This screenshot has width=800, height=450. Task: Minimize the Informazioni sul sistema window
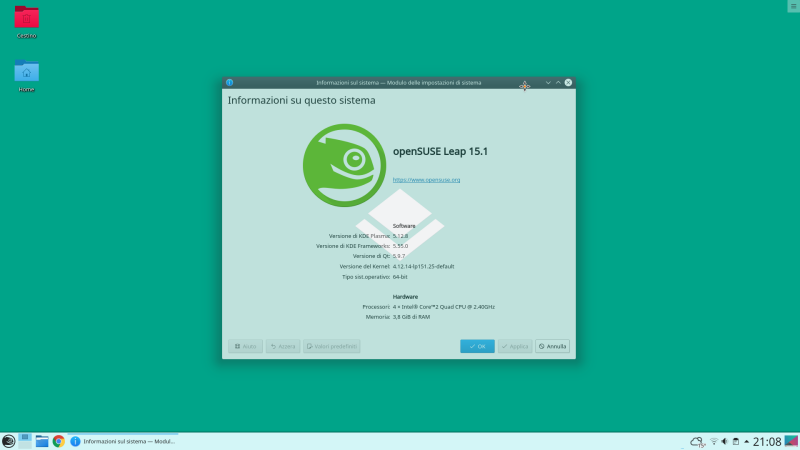tap(548, 82)
